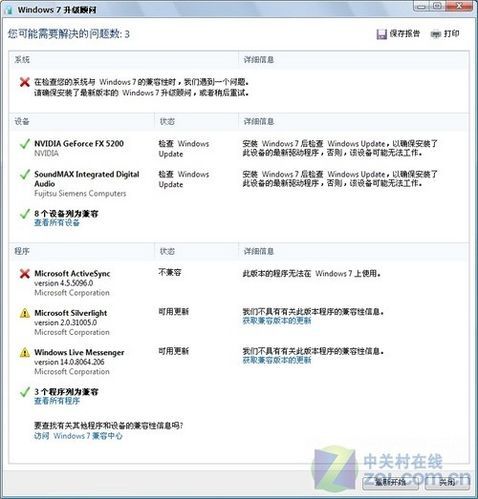Select the version 14.0.8064.206 text
The height and width of the screenshot is (499, 478).
pyautogui.click(x=69, y=362)
